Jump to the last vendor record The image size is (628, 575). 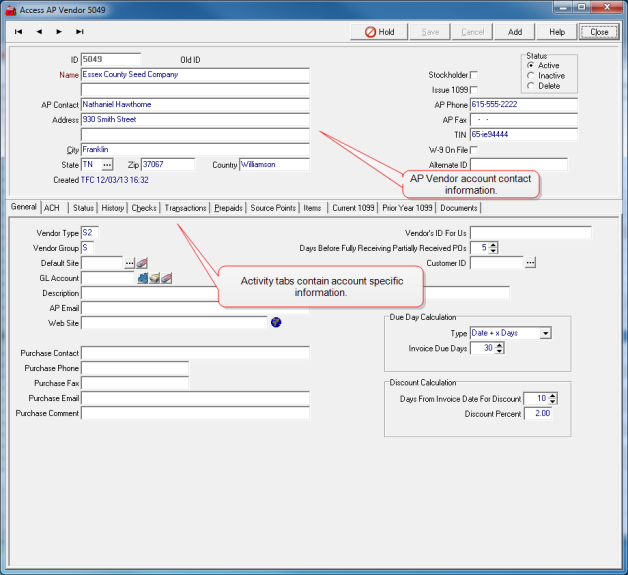pyautogui.click(x=80, y=32)
